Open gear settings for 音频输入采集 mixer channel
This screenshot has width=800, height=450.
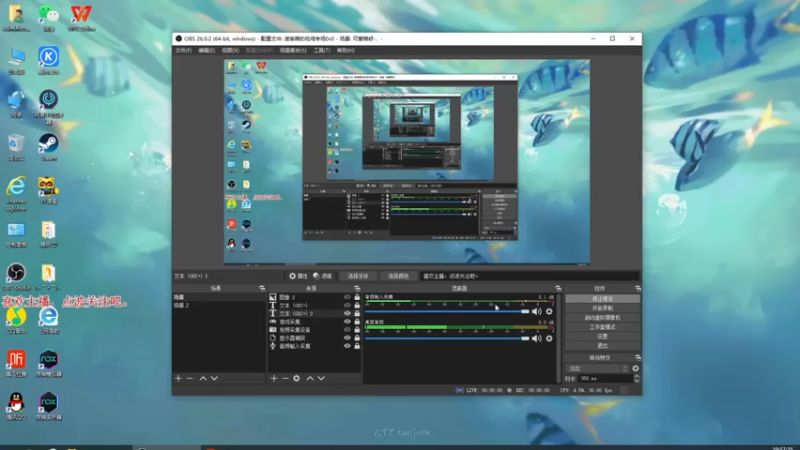549,311
